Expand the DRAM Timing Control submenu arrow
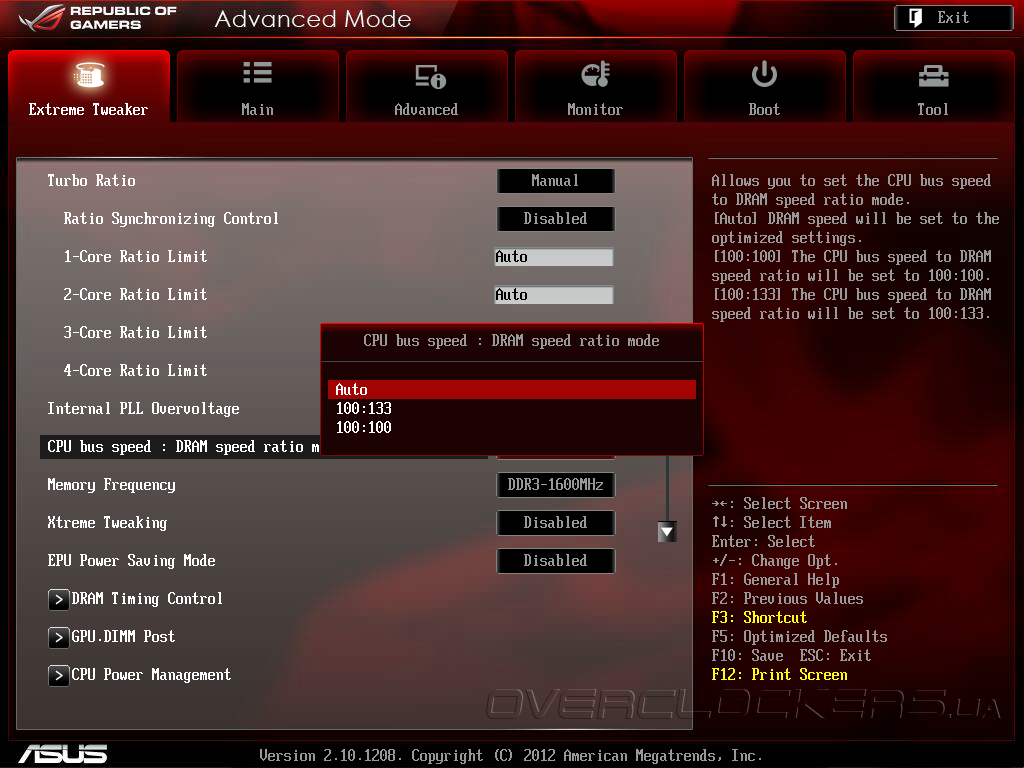 click(x=59, y=599)
